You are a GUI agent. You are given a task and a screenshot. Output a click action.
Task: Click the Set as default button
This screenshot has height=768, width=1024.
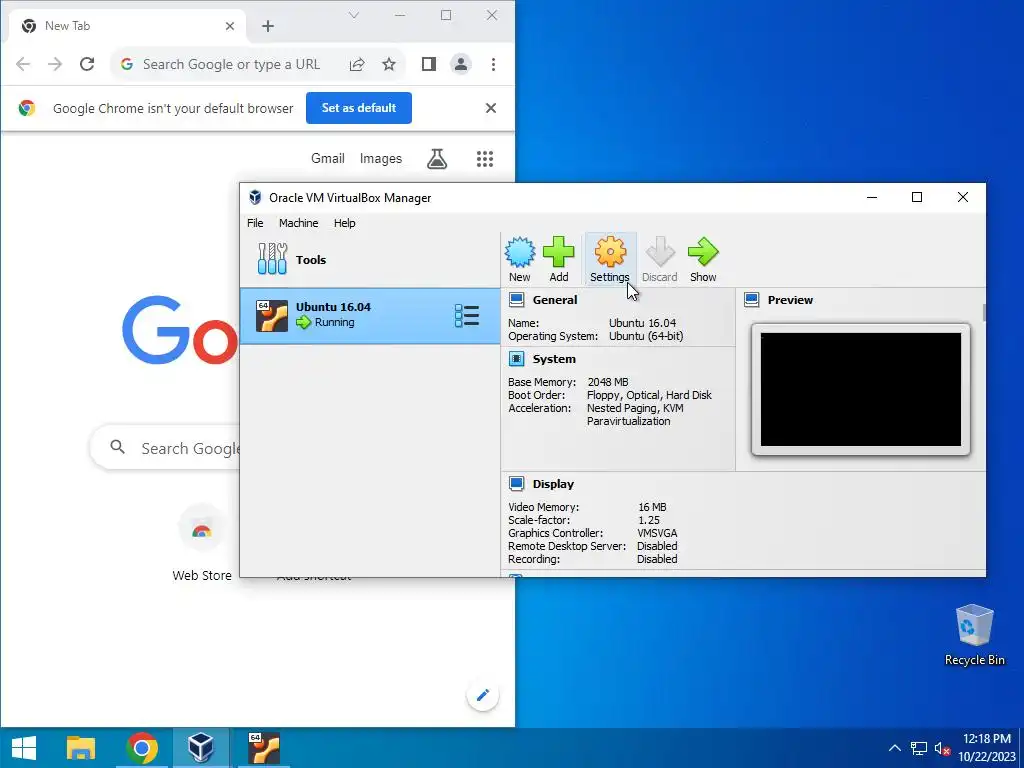[359, 108]
